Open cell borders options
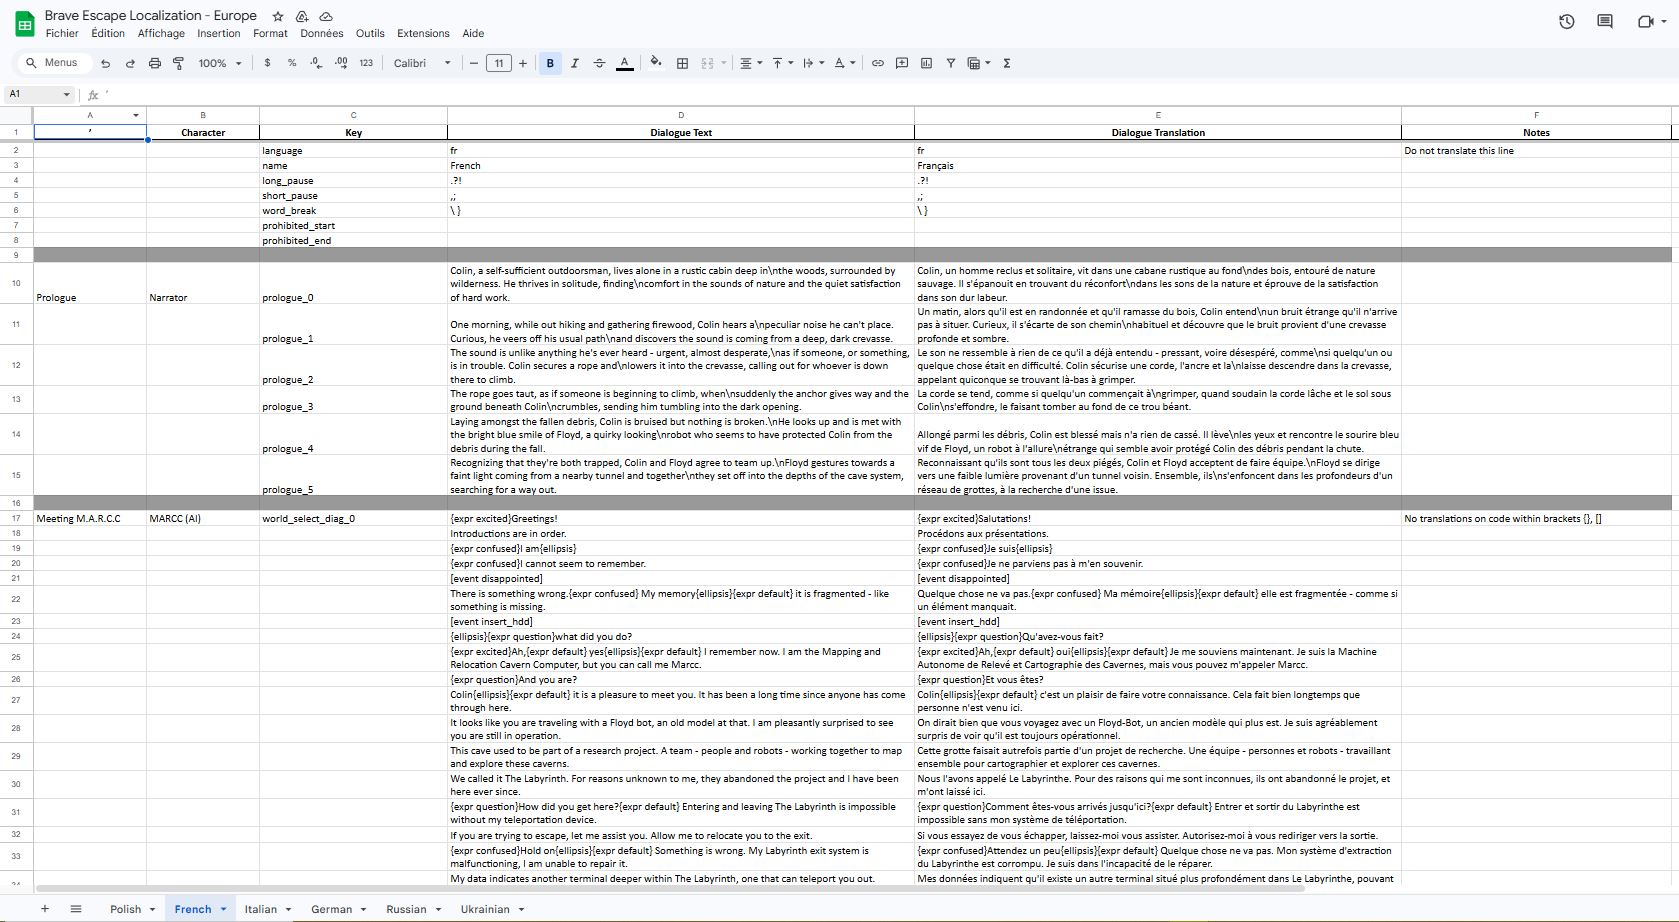Image resolution: width=1679 pixels, height=922 pixels. [x=682, y=63]
